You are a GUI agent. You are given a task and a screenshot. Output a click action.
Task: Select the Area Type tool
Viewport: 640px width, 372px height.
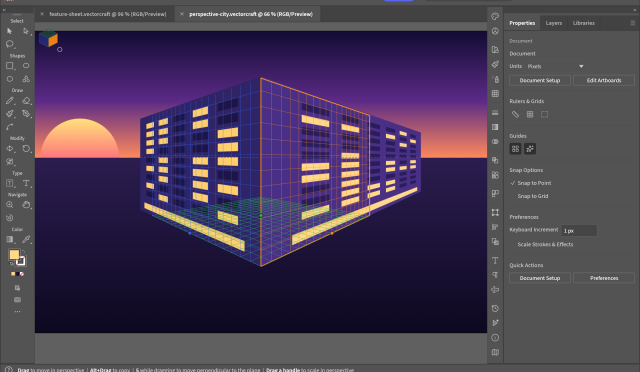pyautogui.click(x=10, y=183)
